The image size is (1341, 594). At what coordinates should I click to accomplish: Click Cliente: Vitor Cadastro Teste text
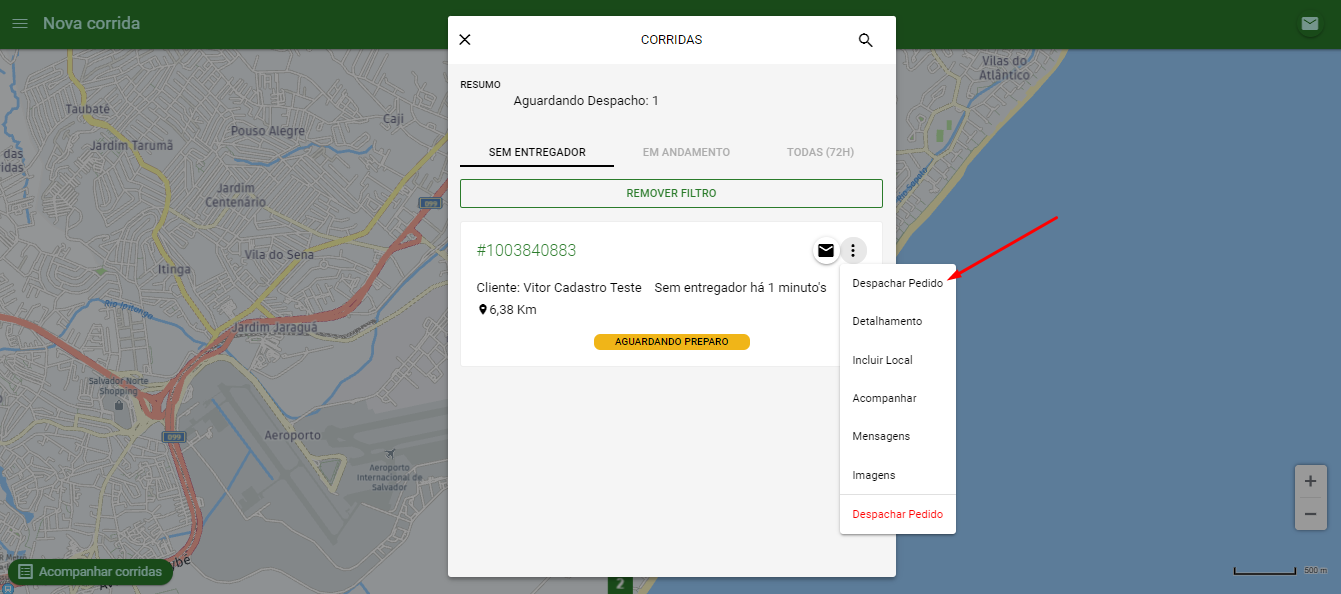(x=559, y=288)
